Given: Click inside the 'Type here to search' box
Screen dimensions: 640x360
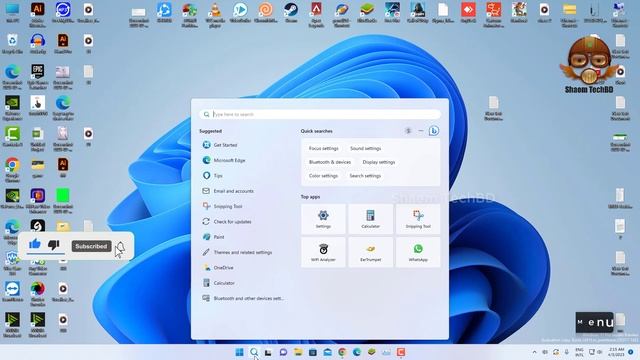Looking at the screenshot, I should coord(320,114).
